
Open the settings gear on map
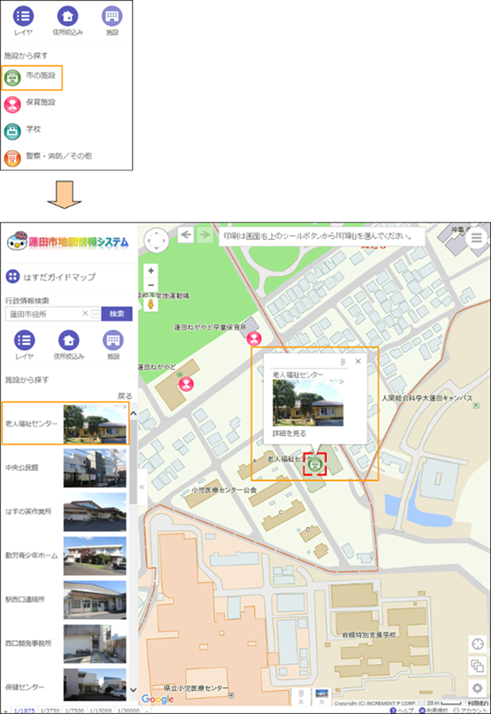click(477, 688)
